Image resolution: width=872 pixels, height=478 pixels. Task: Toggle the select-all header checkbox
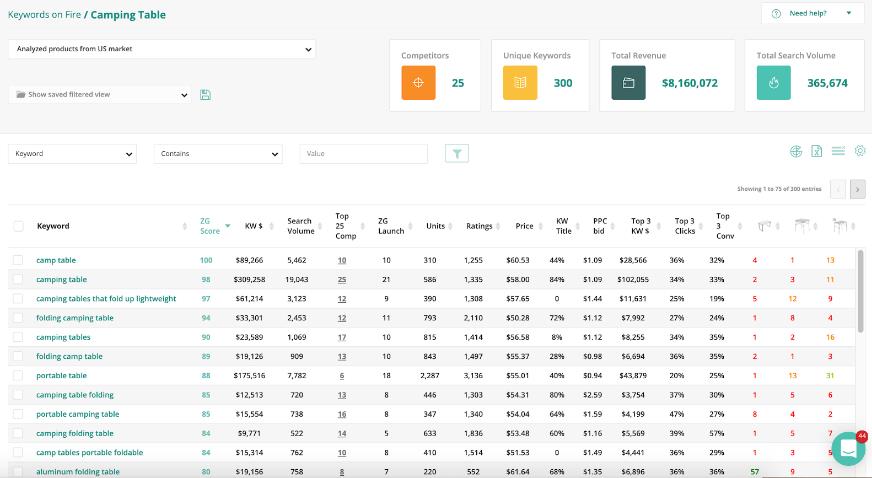[18, 226]
